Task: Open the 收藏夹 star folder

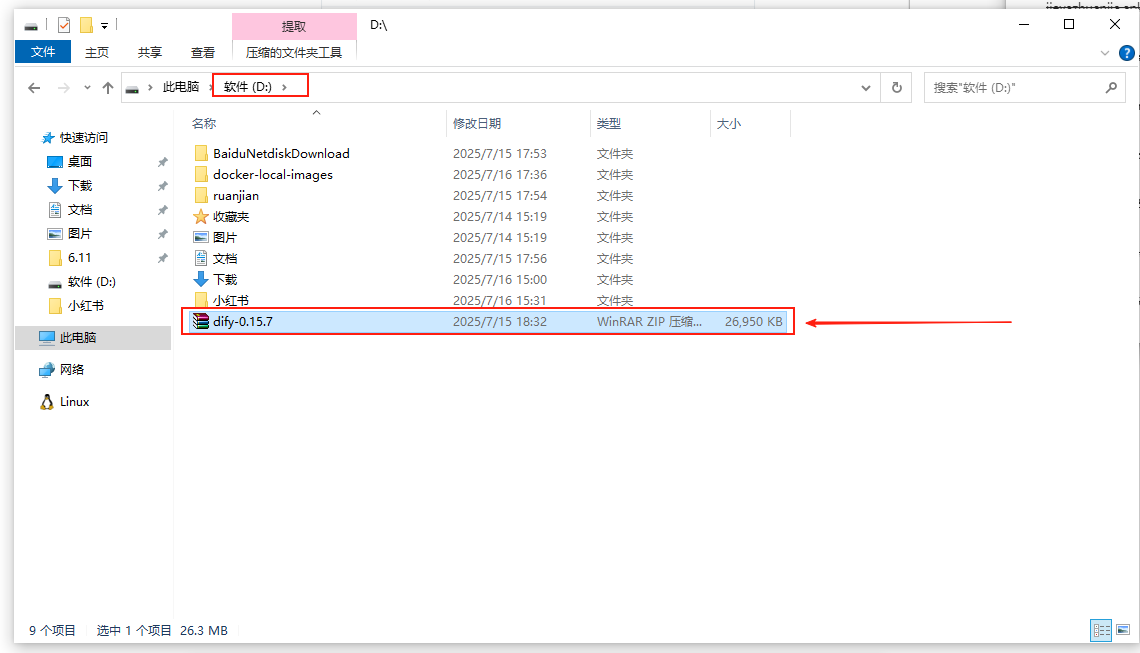Action: (230, 217)
